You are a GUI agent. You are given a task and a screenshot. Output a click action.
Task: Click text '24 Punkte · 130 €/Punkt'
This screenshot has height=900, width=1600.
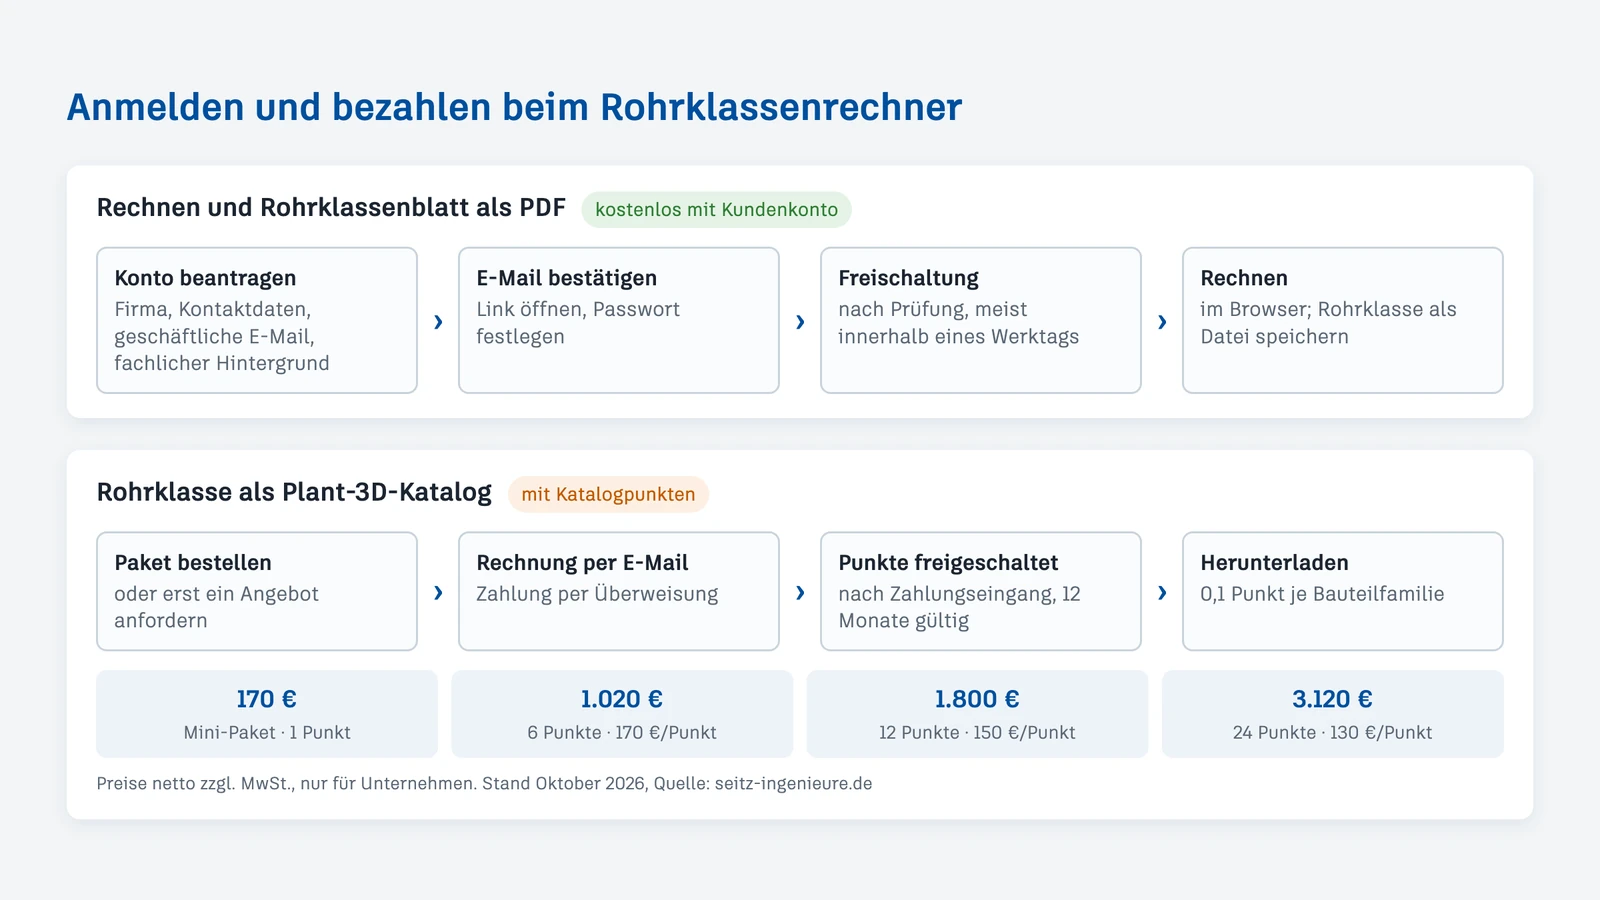pyautogui.click(x=1333, y=732)
